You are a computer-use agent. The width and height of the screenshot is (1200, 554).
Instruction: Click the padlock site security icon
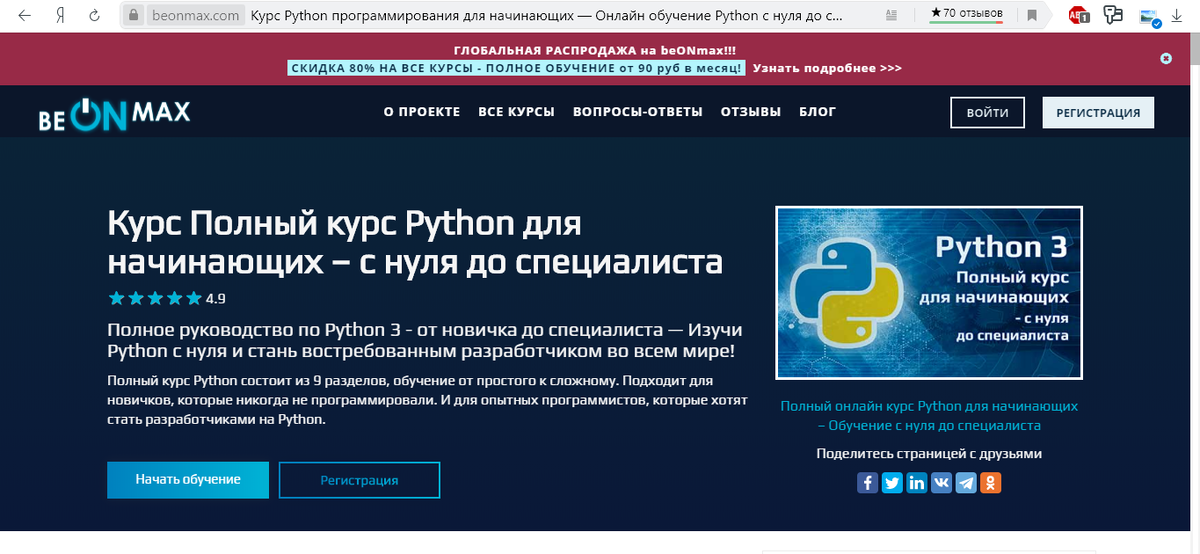click(133, 16)
